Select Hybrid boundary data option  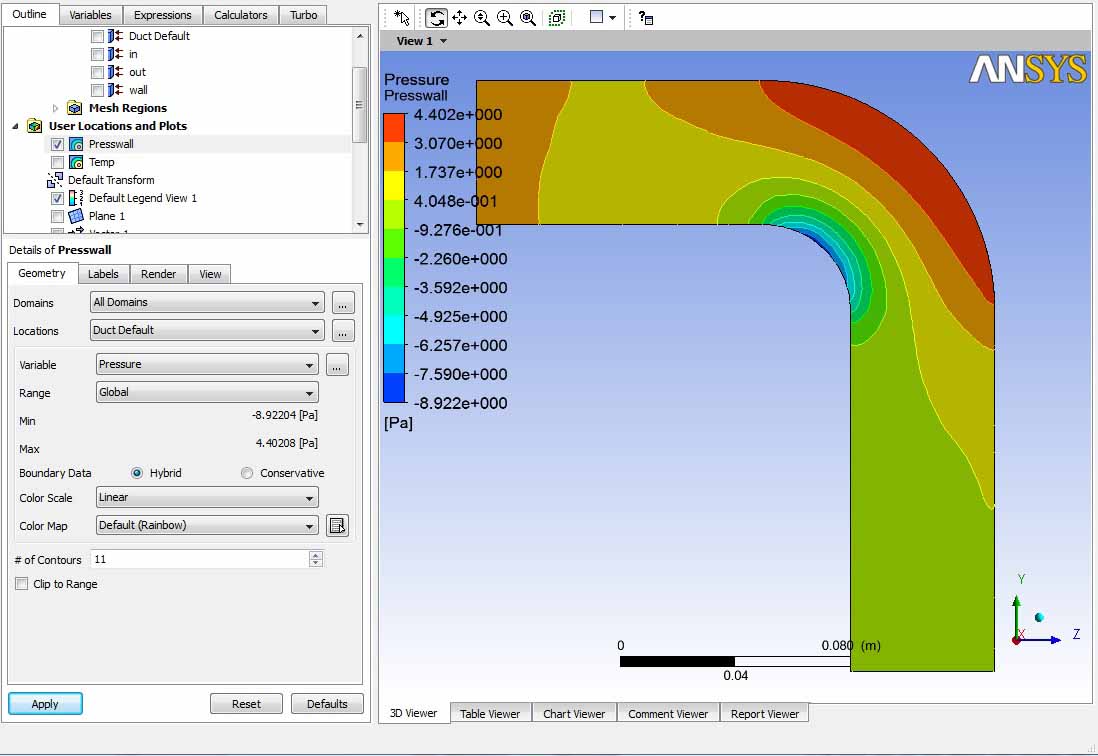pyautogui.click(x=137, y=473)
